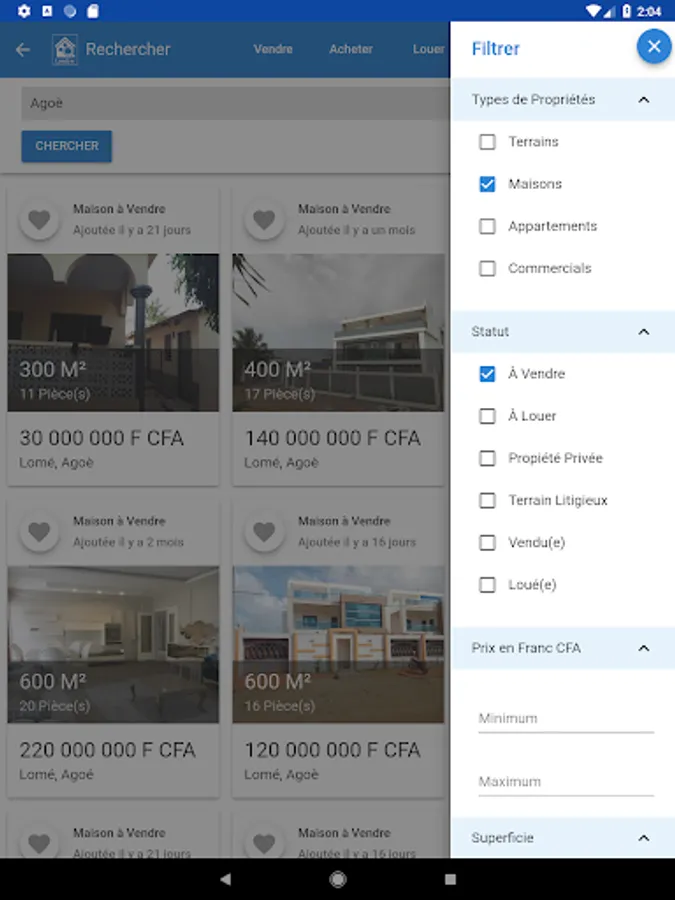Favorite the 140 000 000 F CFA house
This screenshot has height=900, width=675.
pos(264,219)
